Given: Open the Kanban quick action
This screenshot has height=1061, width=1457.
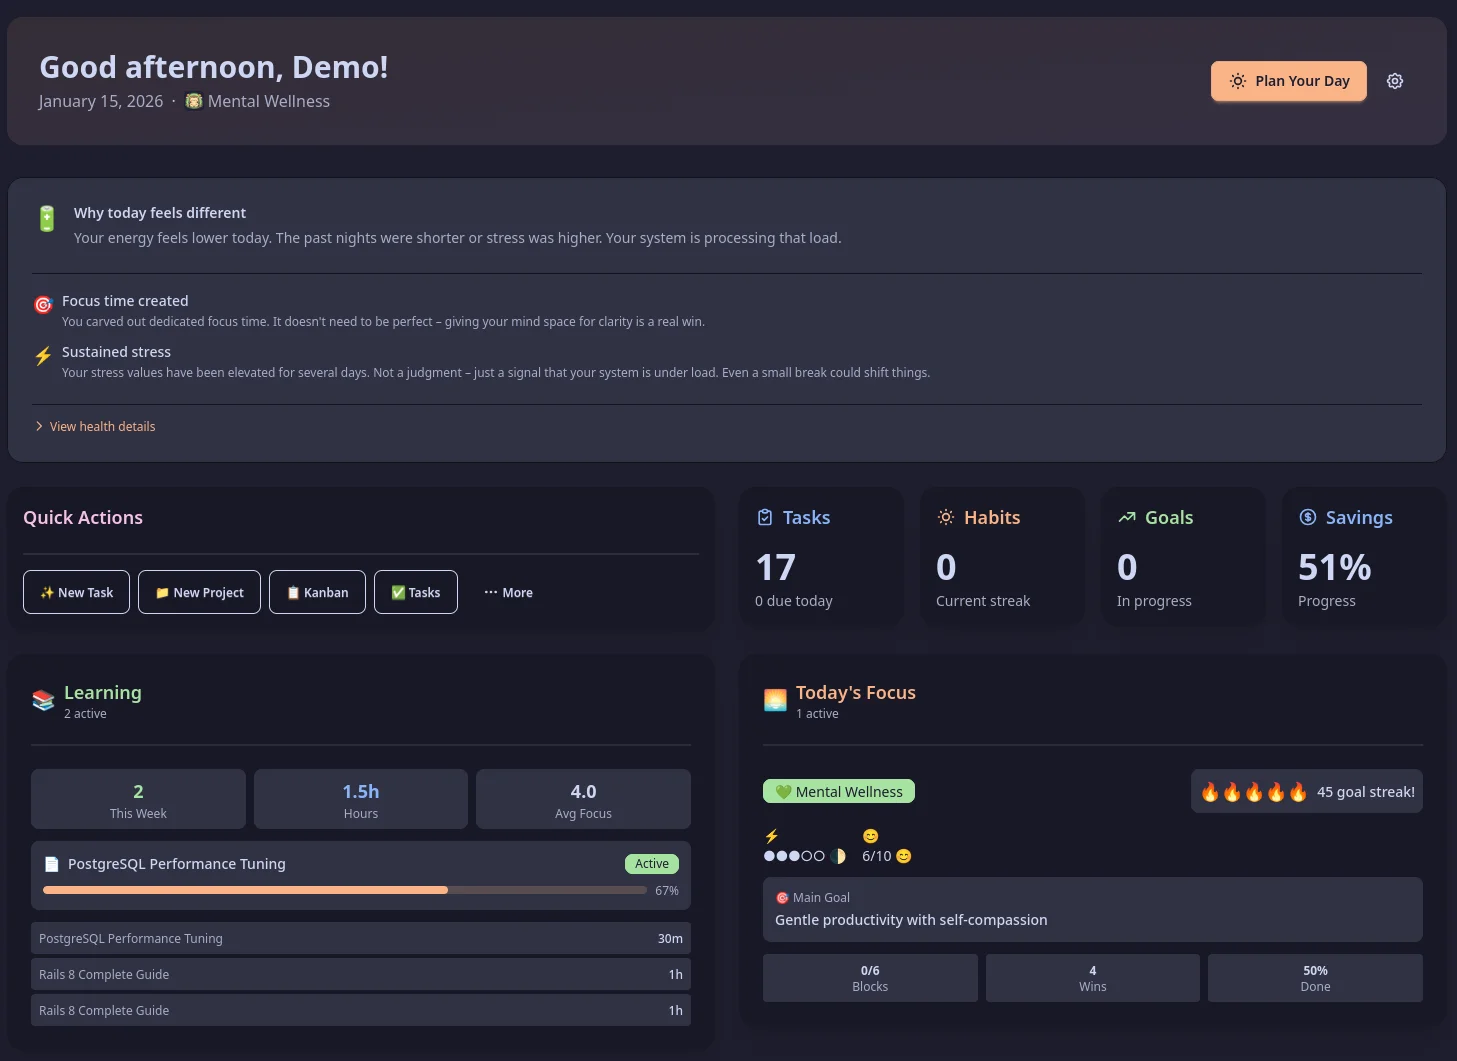Looking at the screenshot, I should 317,592.
